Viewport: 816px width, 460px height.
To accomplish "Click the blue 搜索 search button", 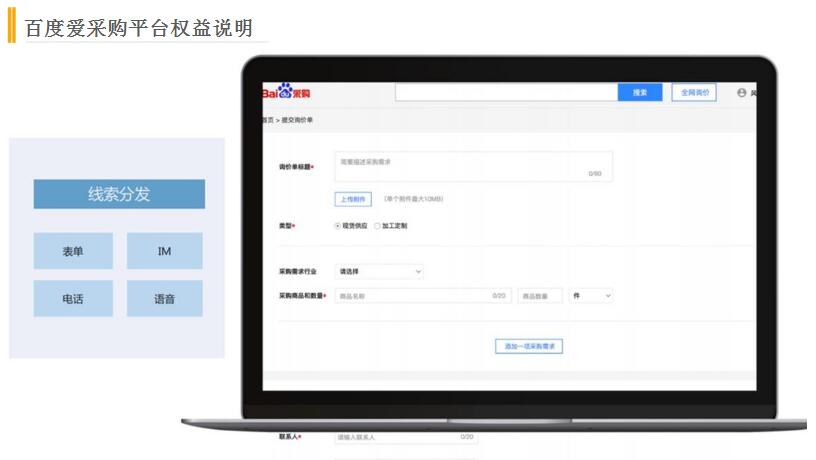I will point(640,92).
